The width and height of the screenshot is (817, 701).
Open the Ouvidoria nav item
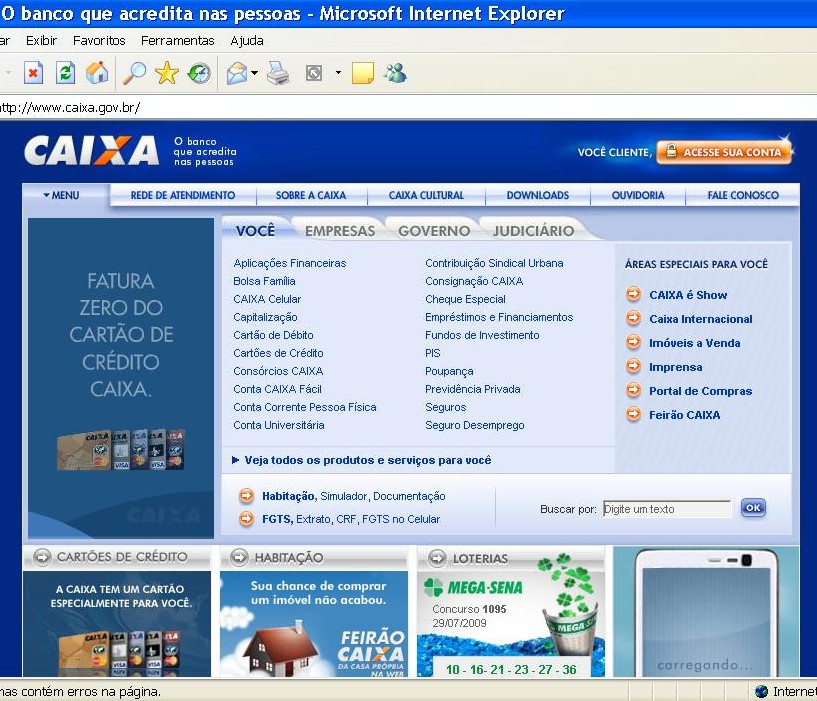(x=638, y=195)
